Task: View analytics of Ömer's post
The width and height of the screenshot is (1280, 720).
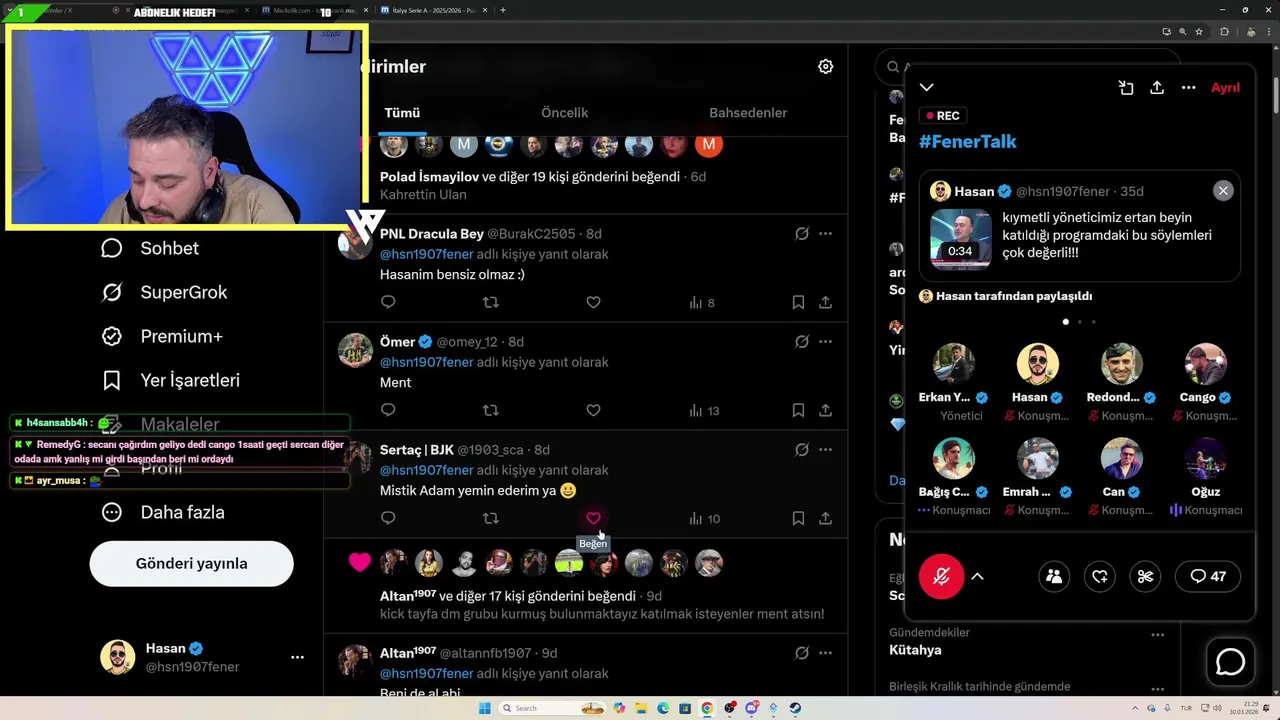Action: point(704,410)
